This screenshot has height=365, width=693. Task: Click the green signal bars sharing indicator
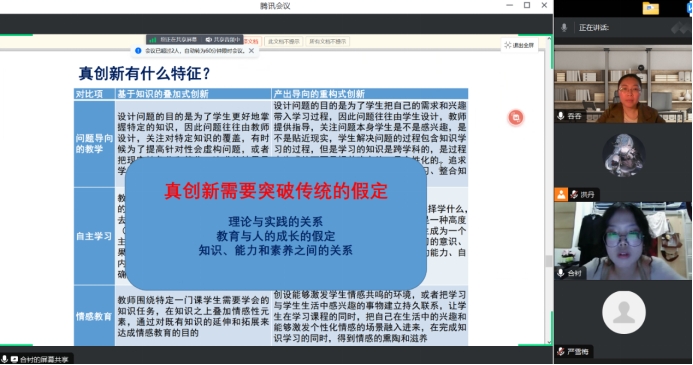coord(153,40)
